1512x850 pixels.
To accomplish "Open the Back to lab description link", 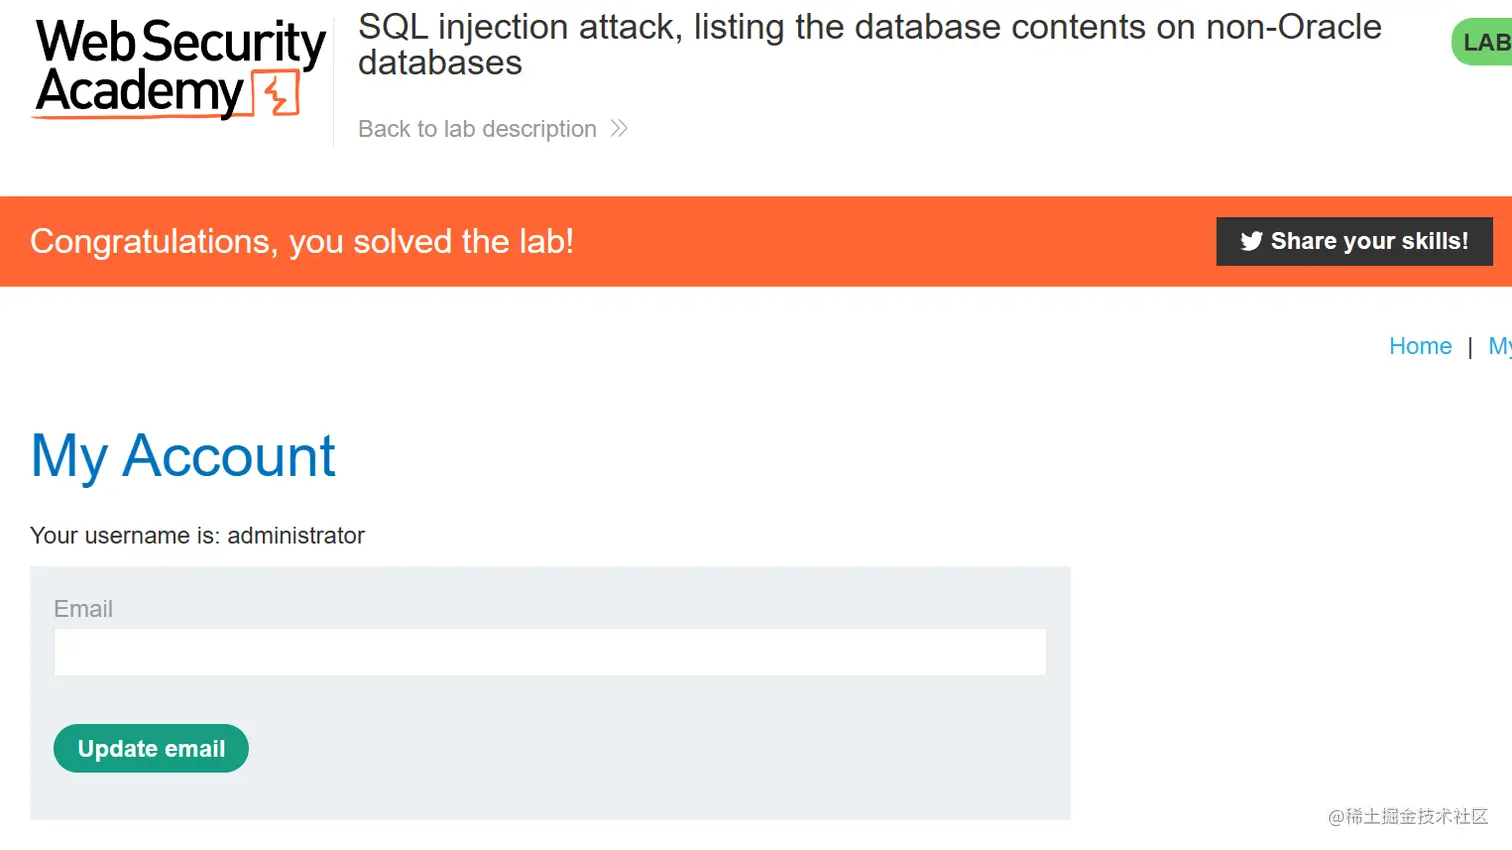I will [477, 129].
